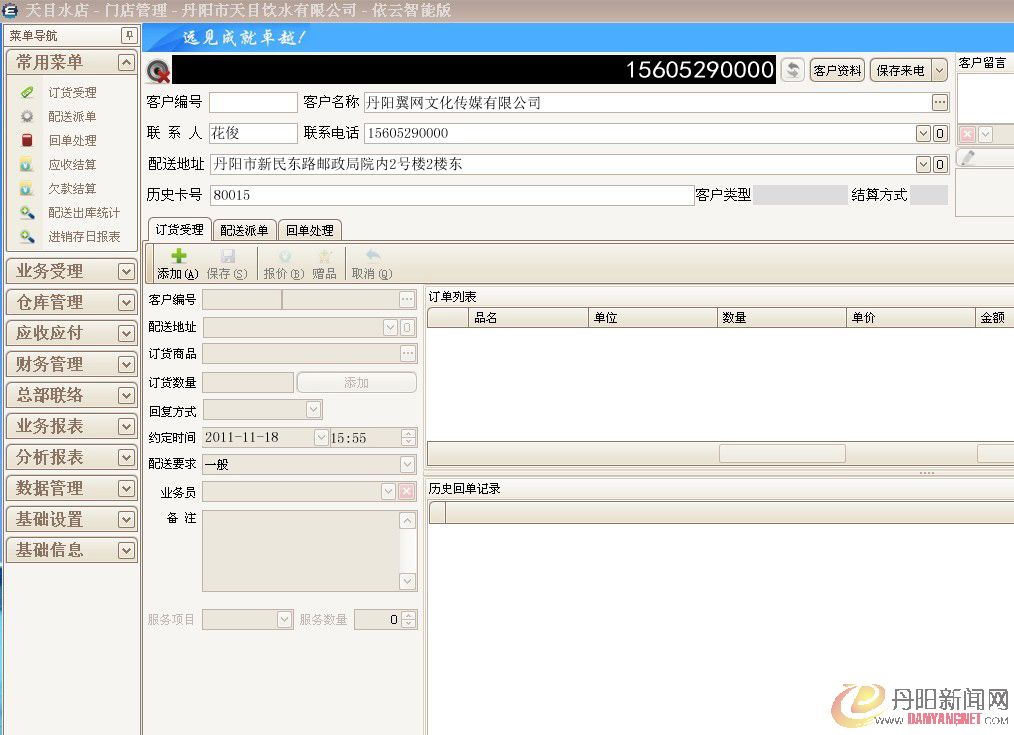Open 回单处理 in the sidebar menu
1014x735 pixels.
72,140
